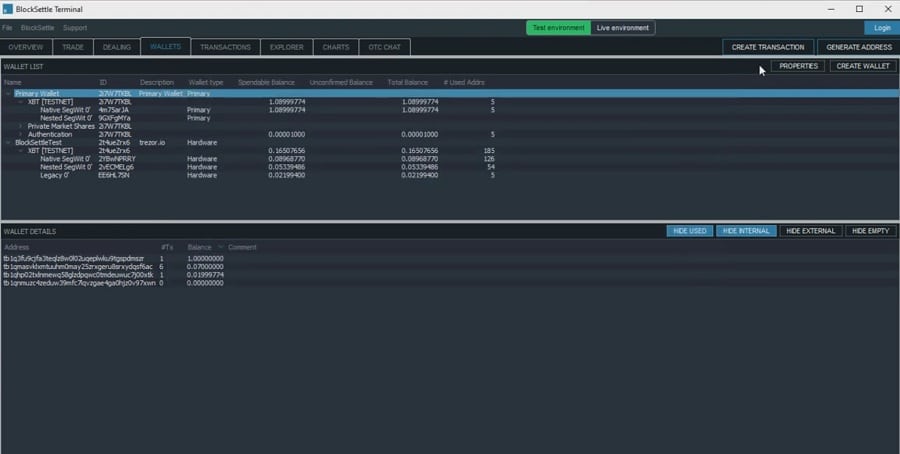Image resolution: width=900 pixels, height=454 pixels.
Task: Enable the Hide External address filter
Action: [810, 231]
